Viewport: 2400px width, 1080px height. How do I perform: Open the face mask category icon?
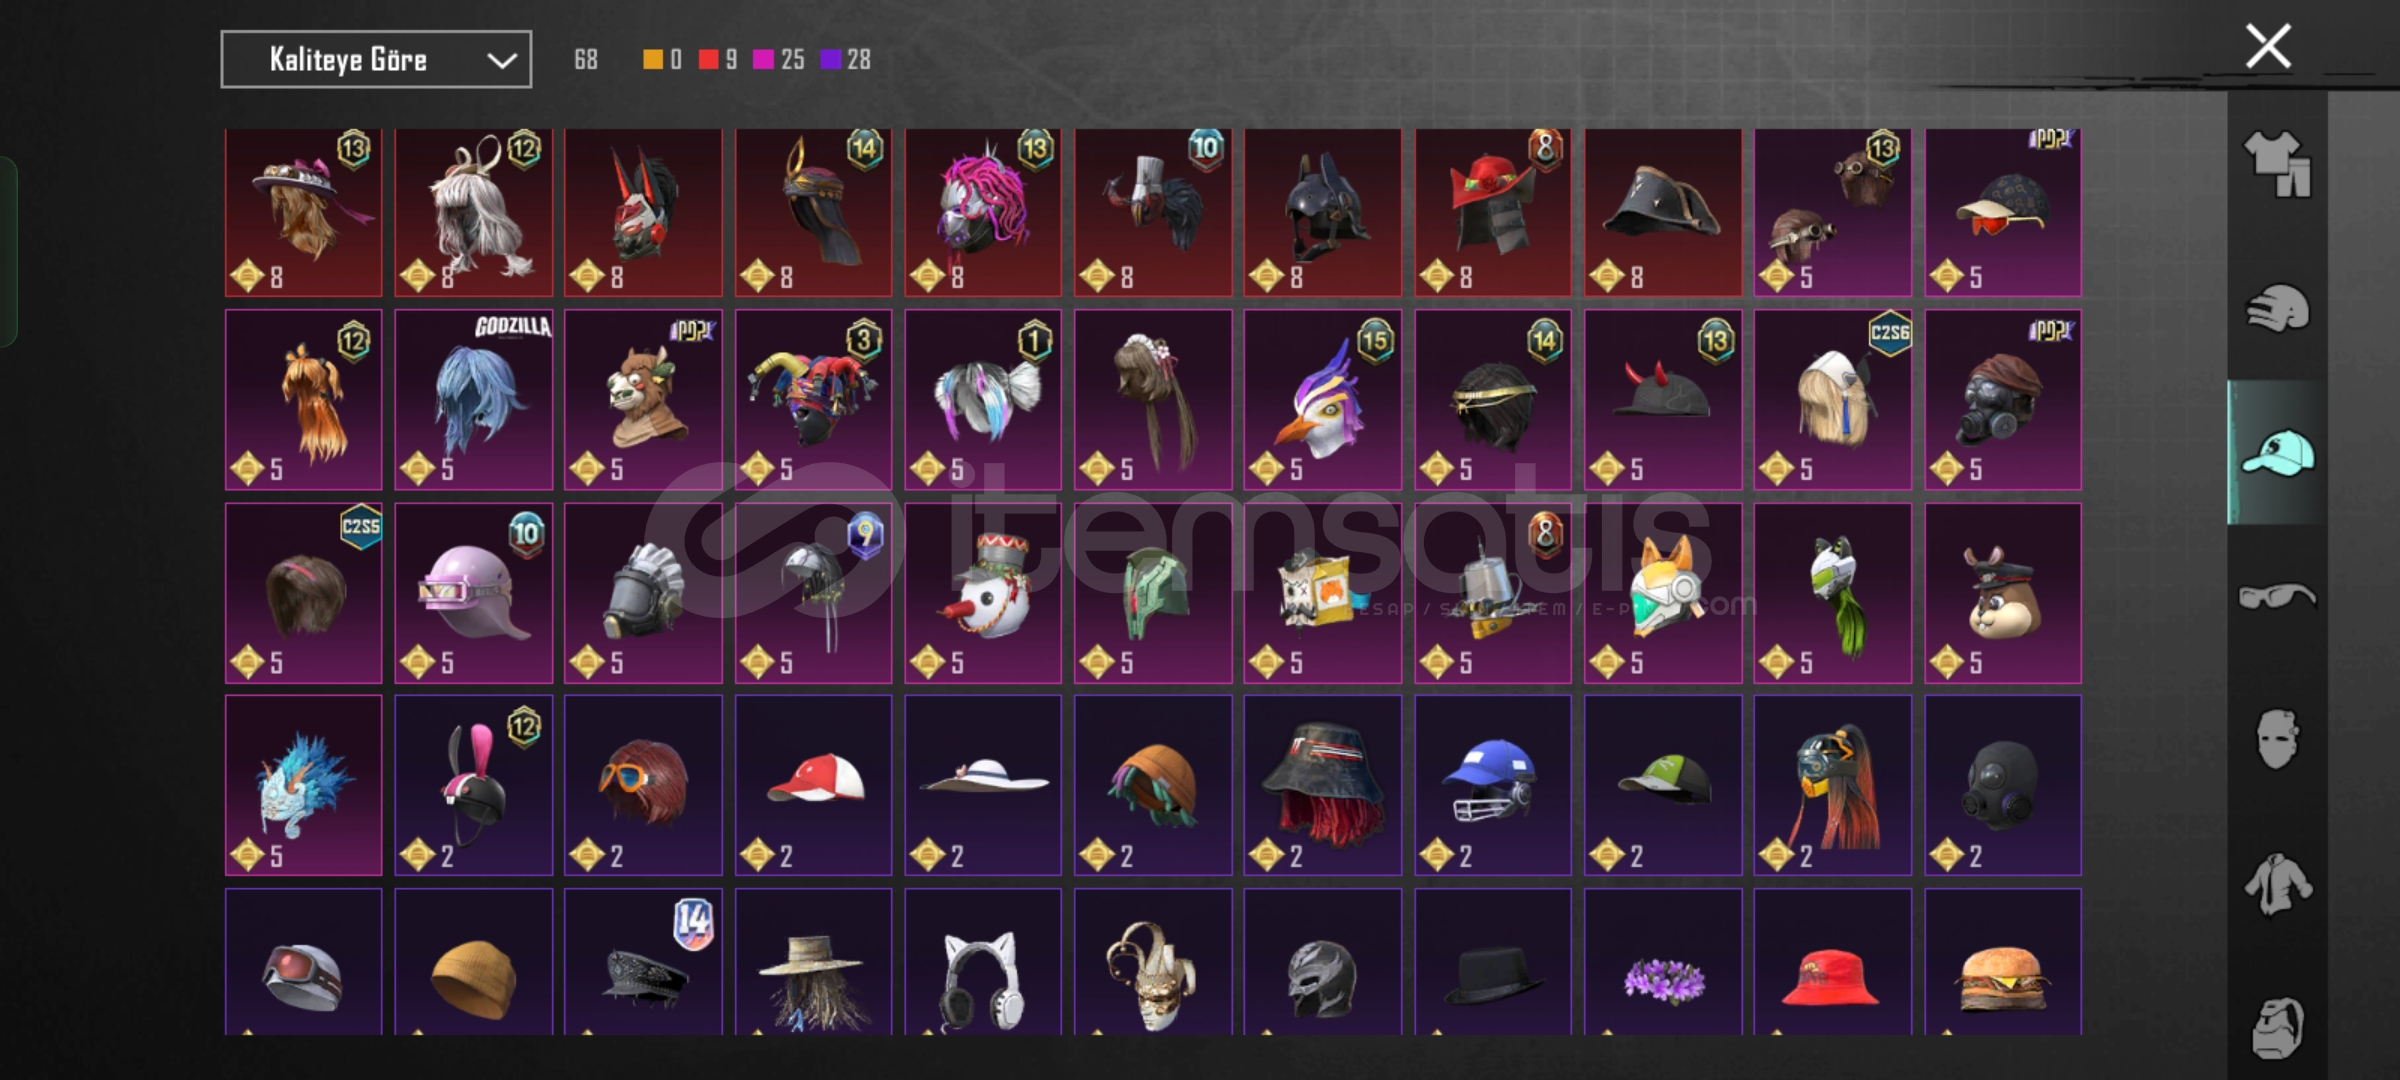[x=2278, y=740]
